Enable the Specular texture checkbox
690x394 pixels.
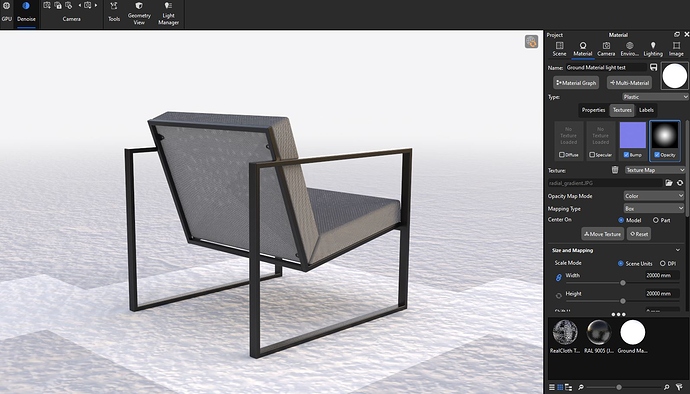point(592,155)
